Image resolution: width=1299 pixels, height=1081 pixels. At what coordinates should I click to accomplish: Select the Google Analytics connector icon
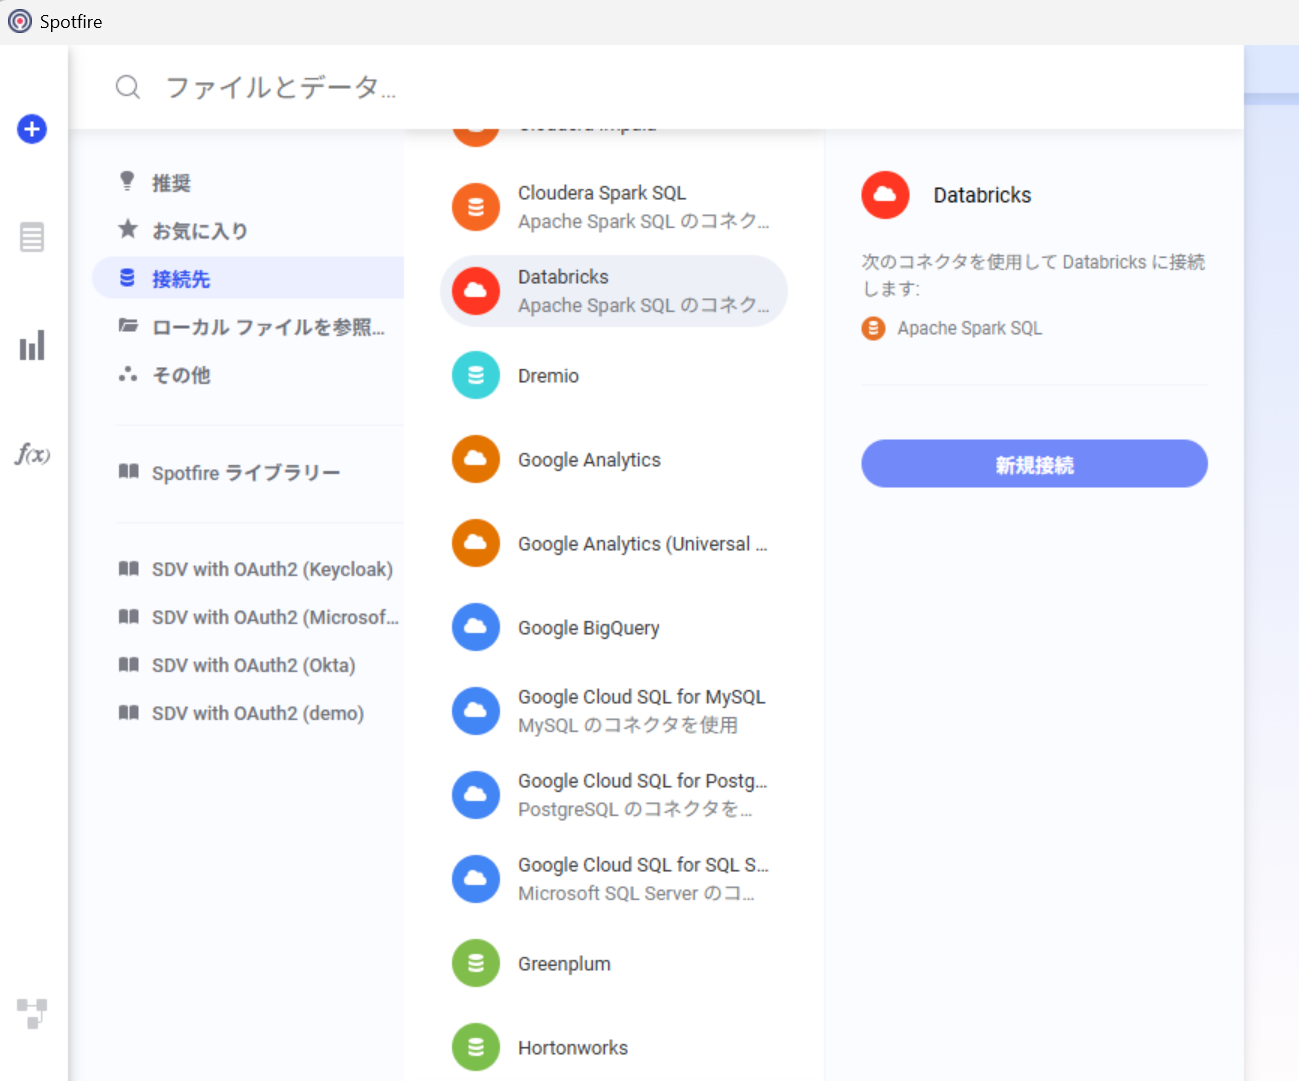click(475, 459)
